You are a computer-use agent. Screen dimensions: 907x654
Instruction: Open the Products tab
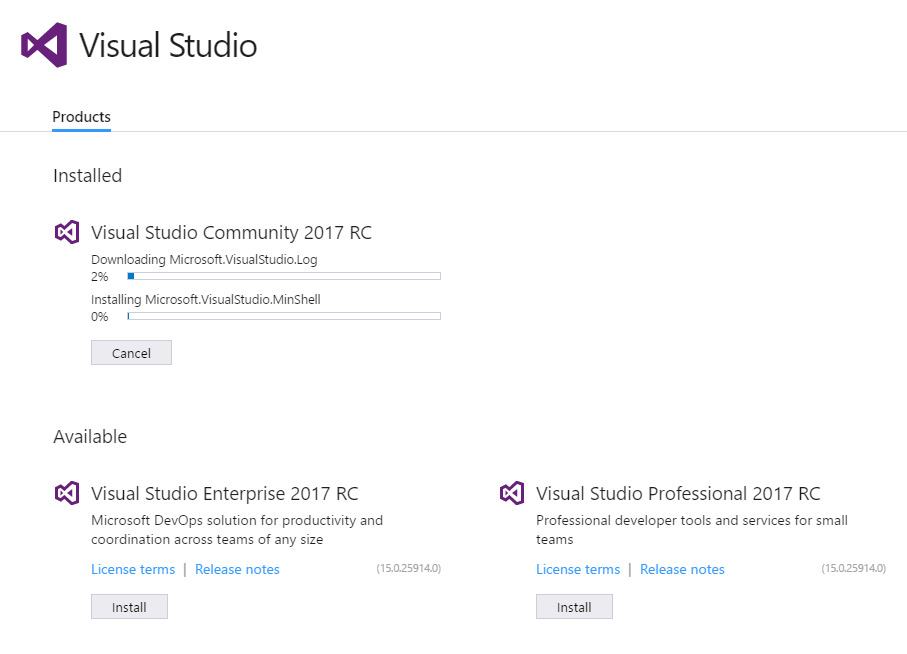81,117
